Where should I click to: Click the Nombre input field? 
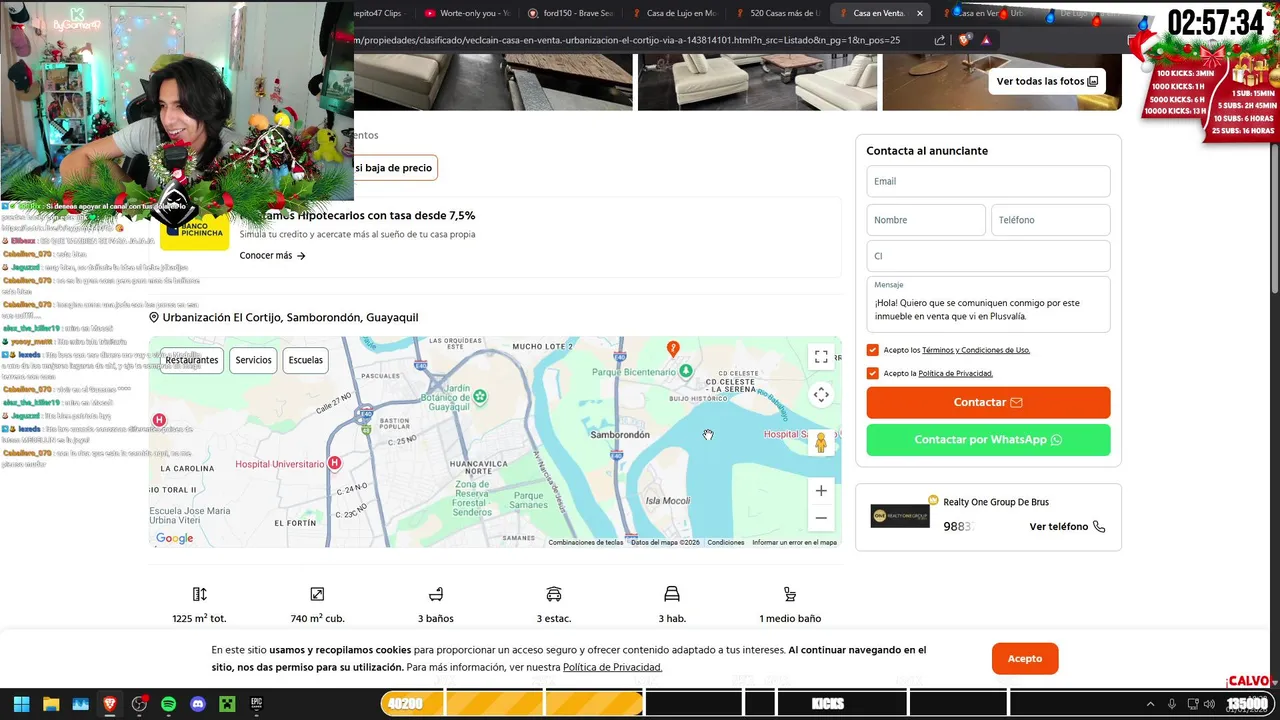pos(926,220)
